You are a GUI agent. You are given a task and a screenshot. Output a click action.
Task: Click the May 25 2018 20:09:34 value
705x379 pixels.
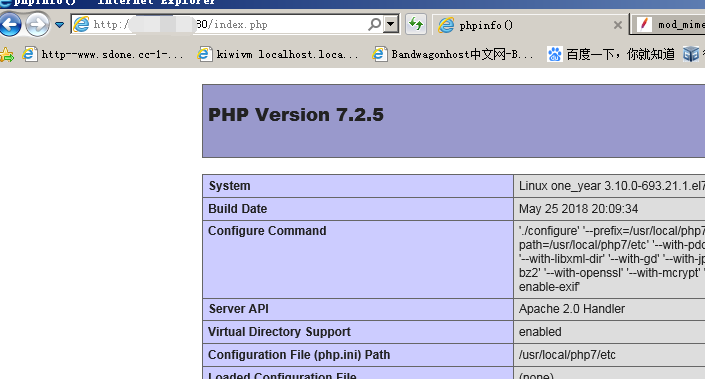click(578, 209)
